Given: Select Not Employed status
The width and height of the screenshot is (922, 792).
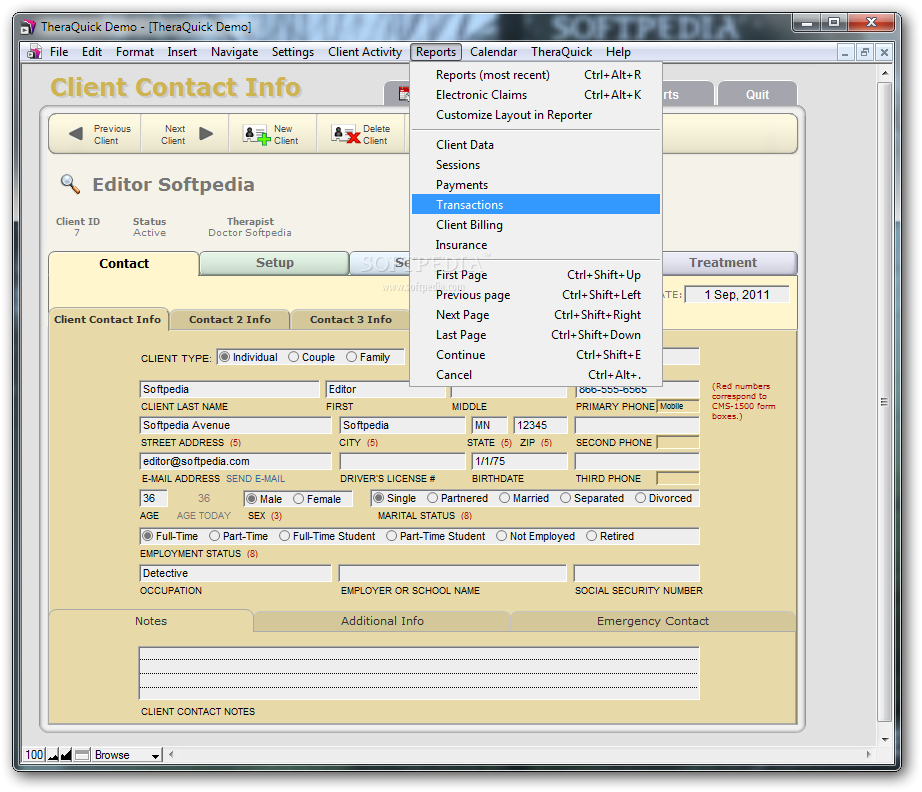Looking at the screenshot, I should (x=502, y=536).
